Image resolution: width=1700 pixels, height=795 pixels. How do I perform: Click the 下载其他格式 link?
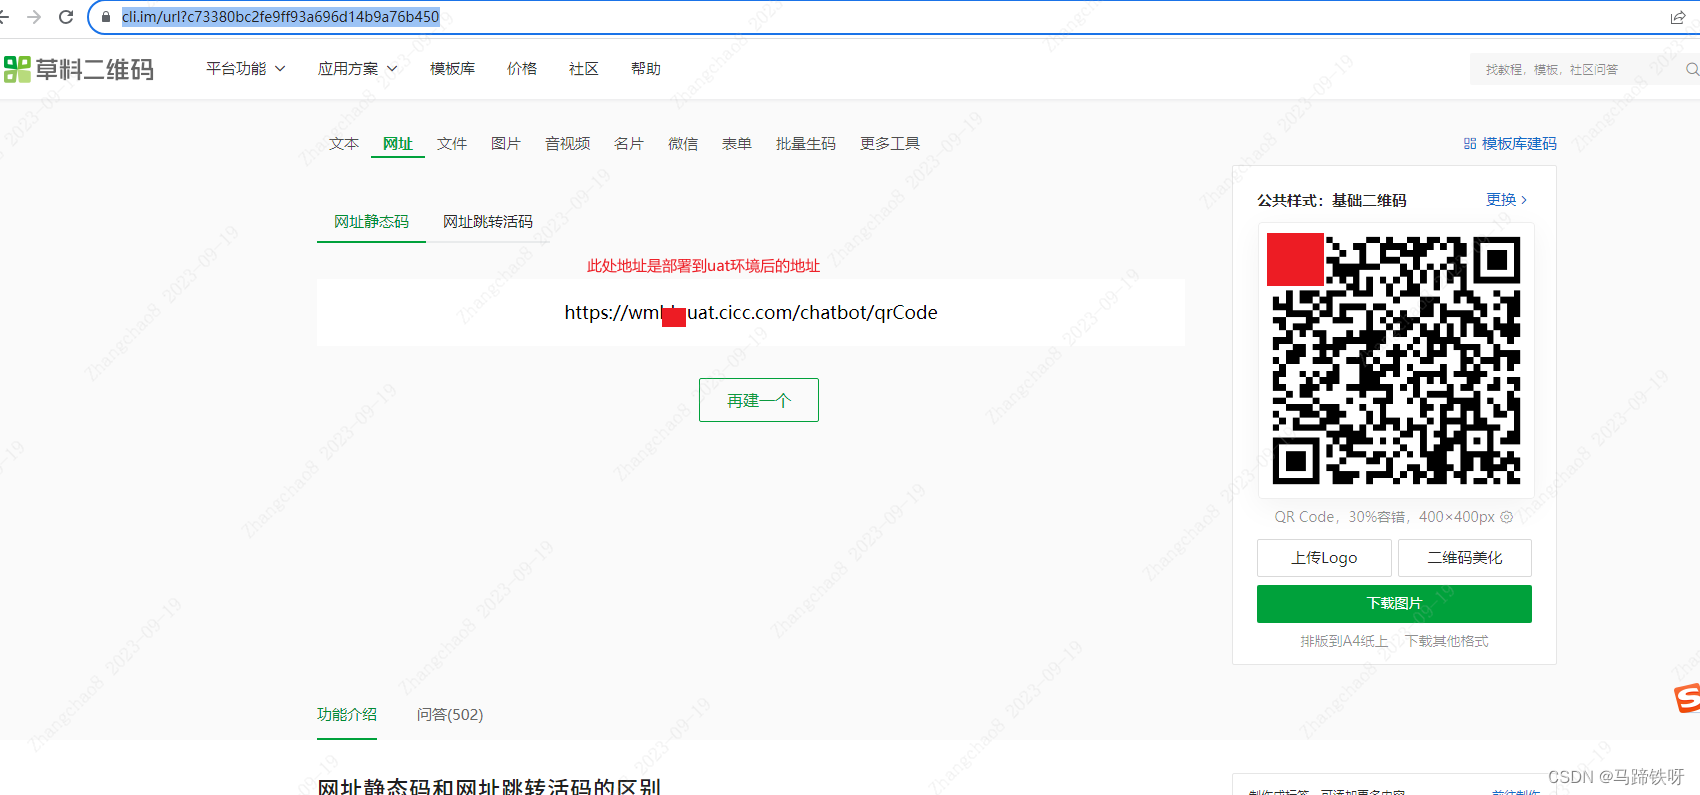pyautogui.click(x=1447, y=642)
